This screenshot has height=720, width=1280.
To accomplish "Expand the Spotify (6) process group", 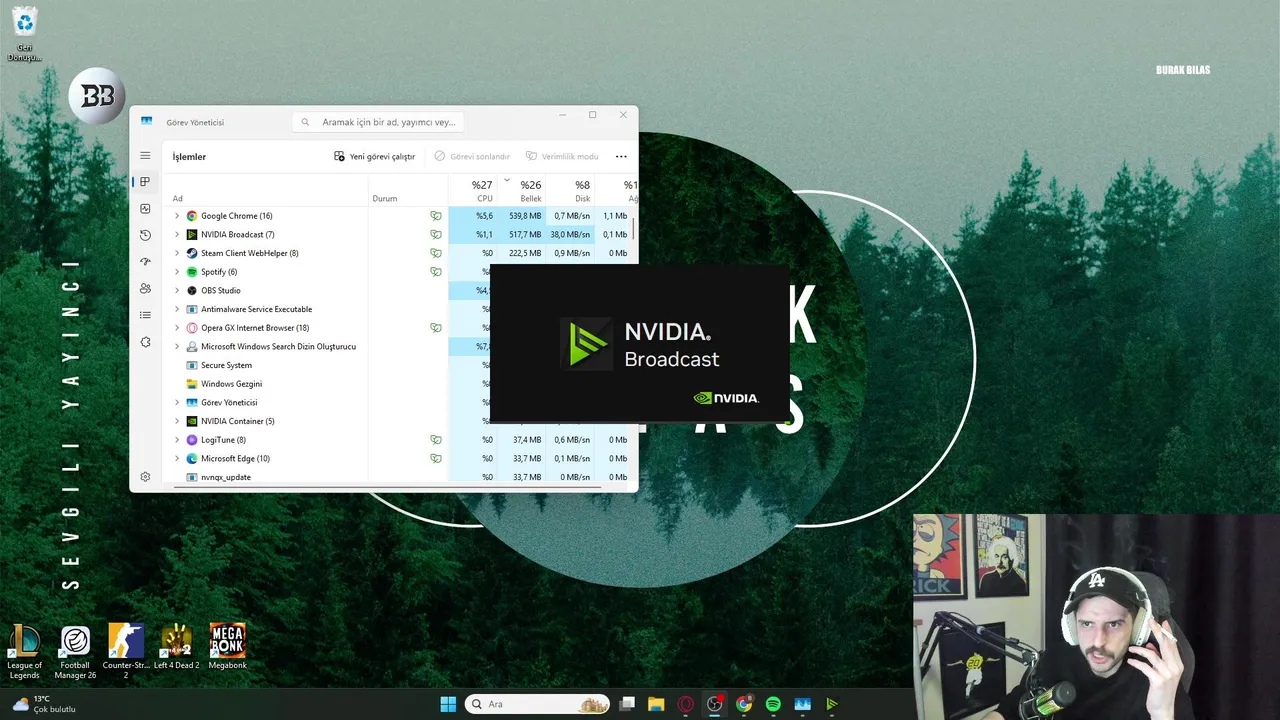I will tap(177, 272).
